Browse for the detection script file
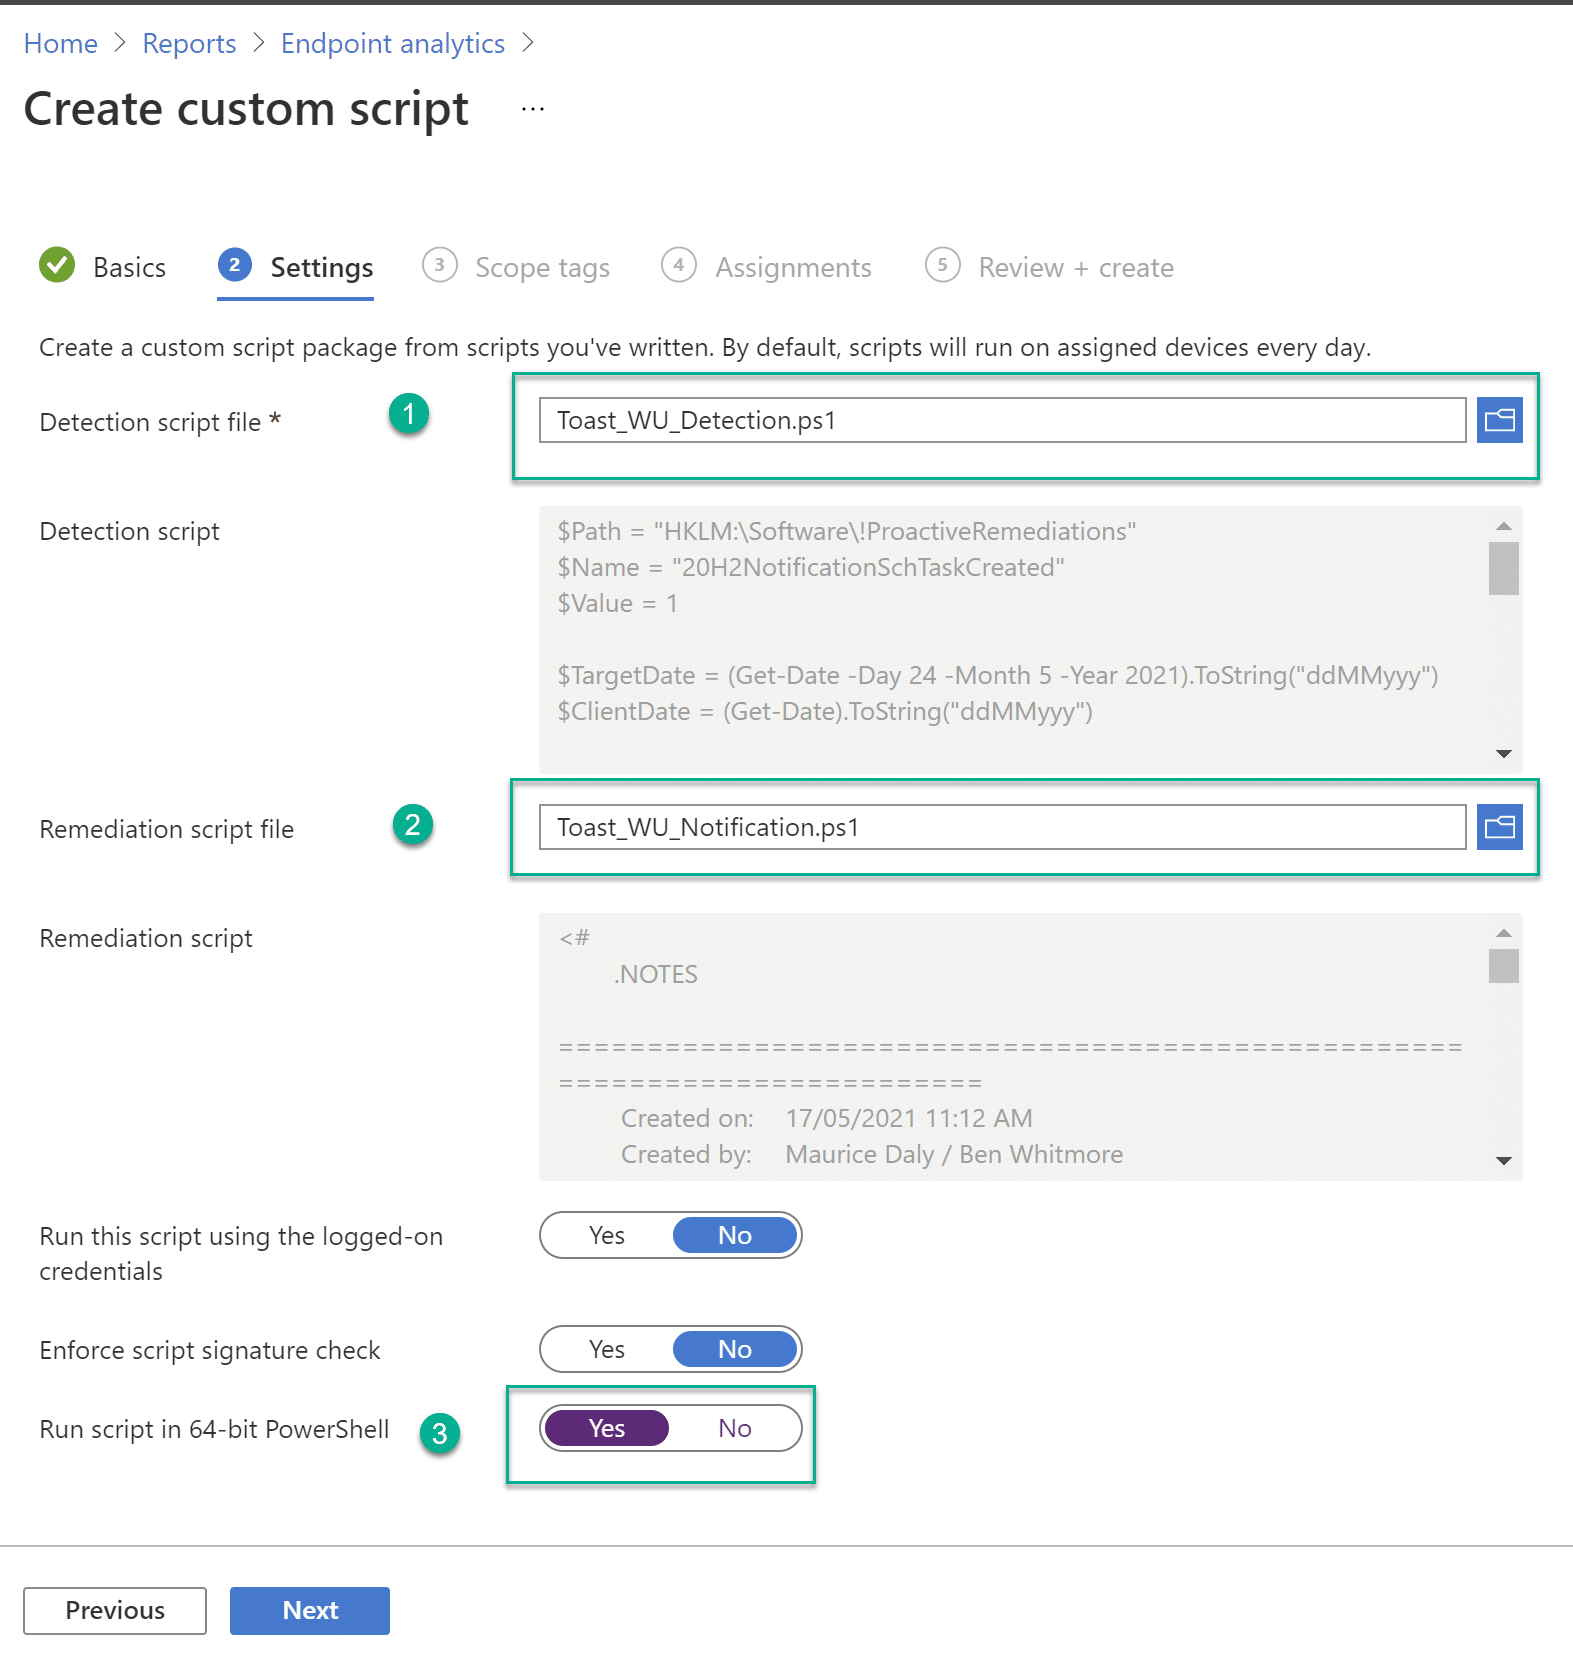1573x1669 pixels. coord(1499,420)
